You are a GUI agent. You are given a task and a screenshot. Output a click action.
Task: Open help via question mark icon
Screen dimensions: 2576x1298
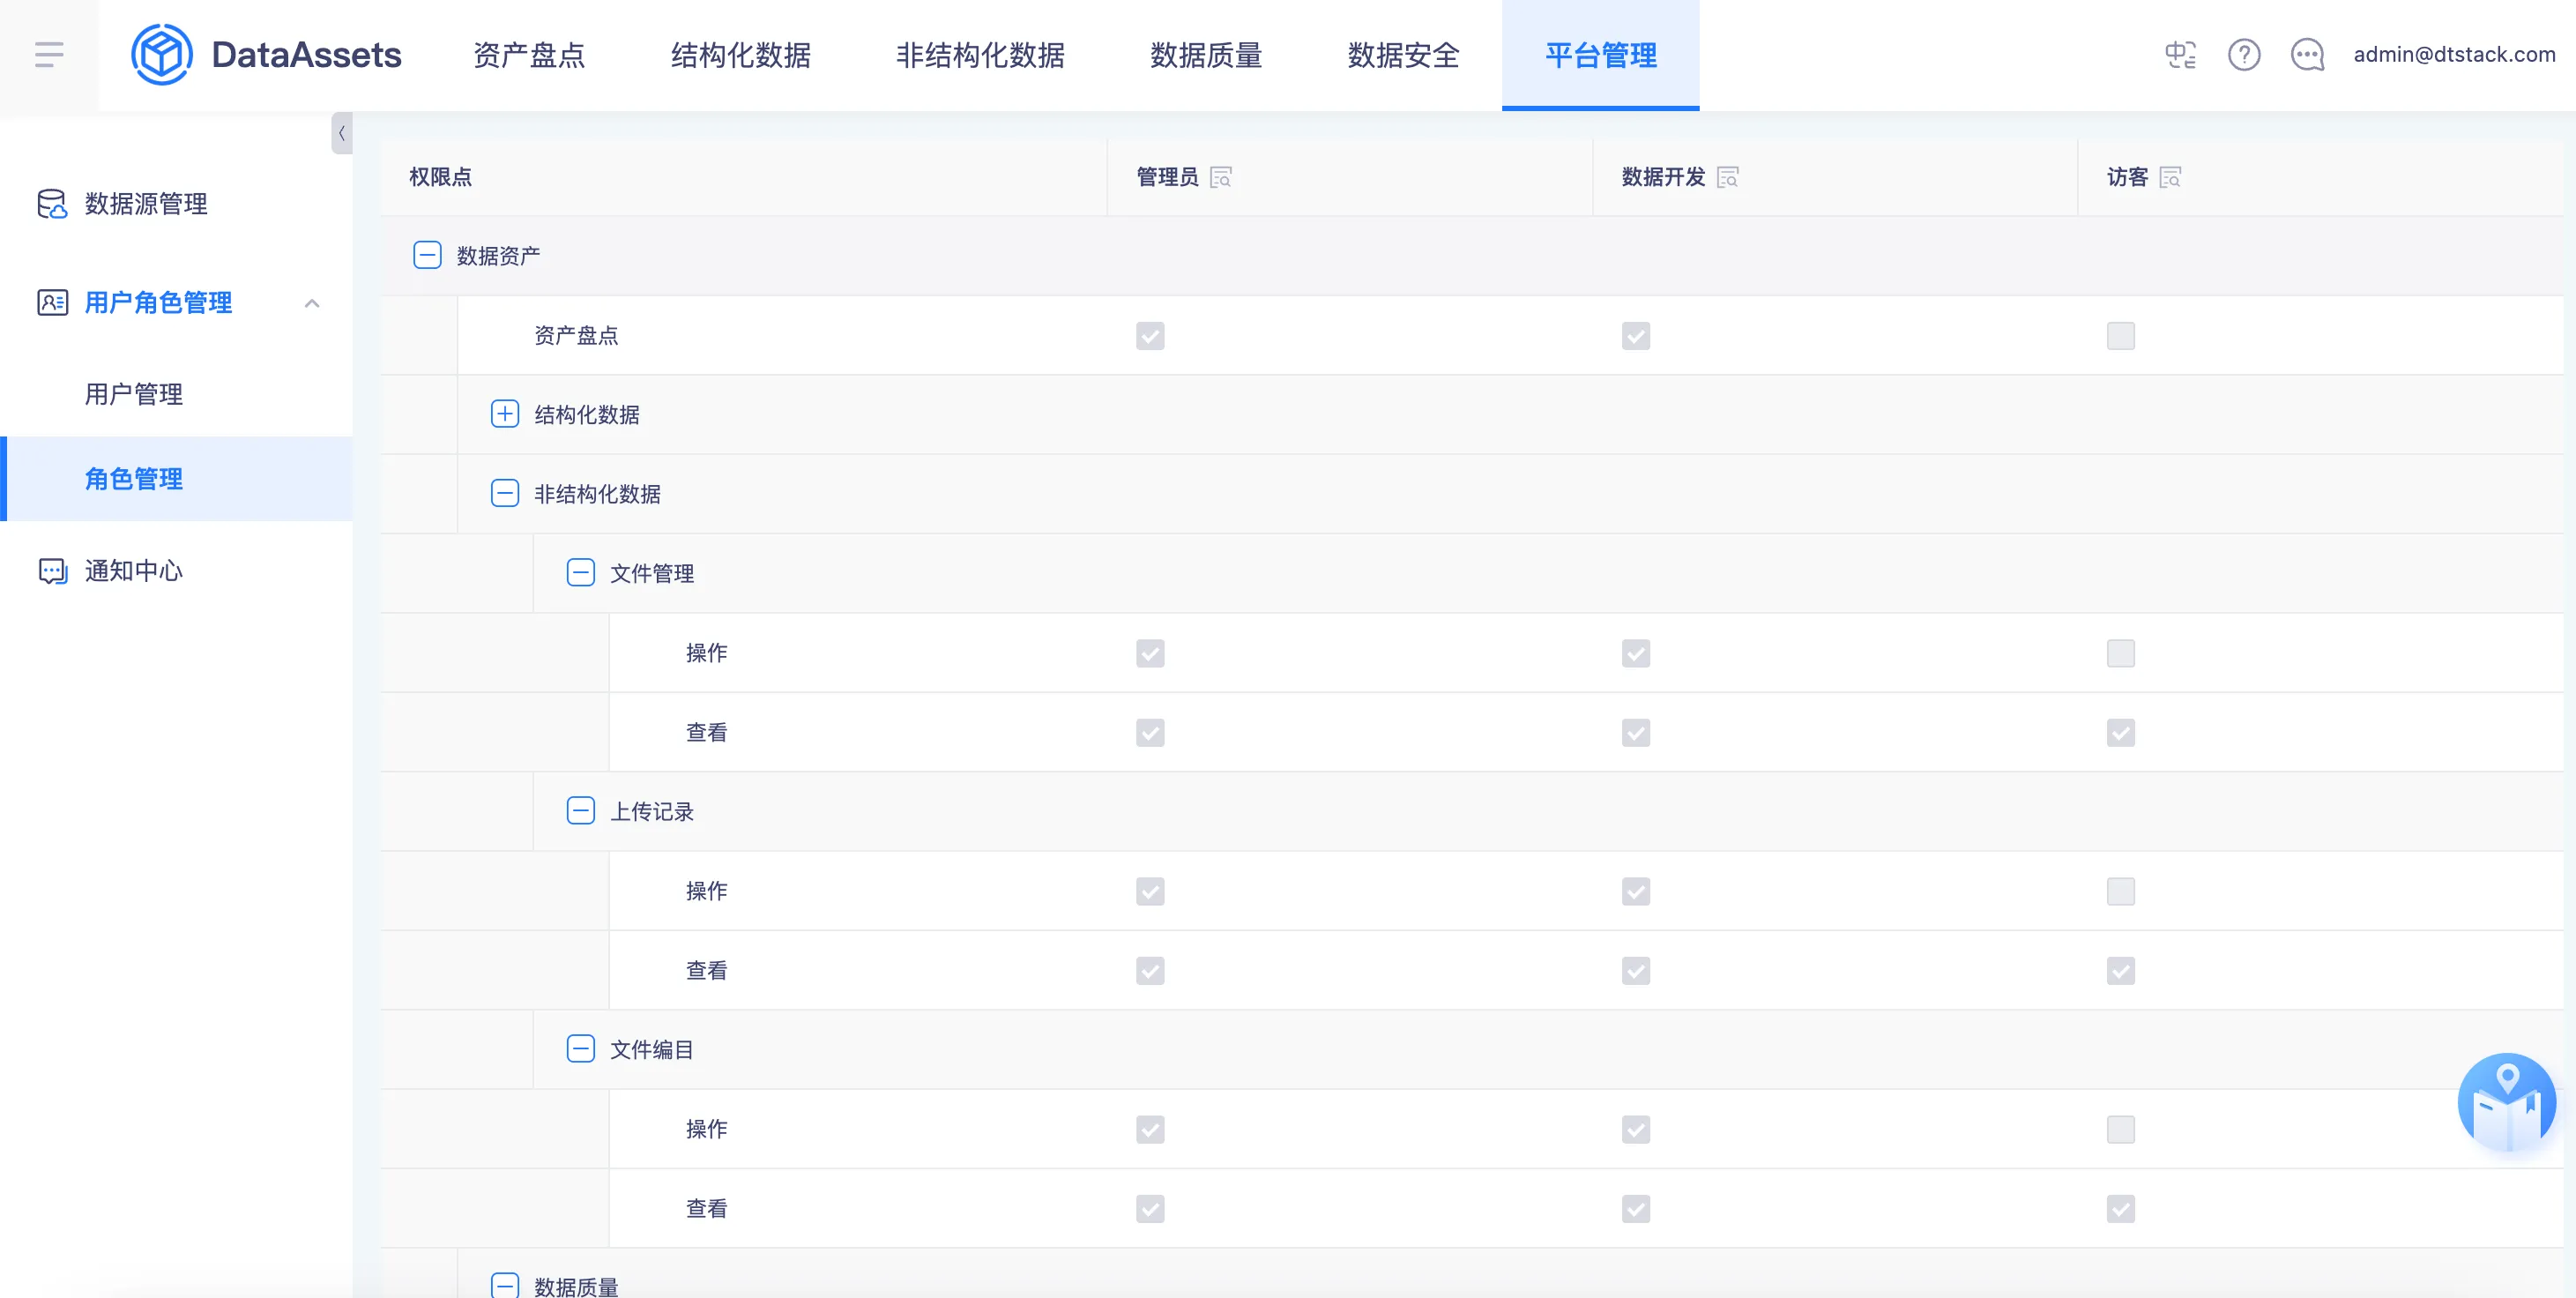2244,54
